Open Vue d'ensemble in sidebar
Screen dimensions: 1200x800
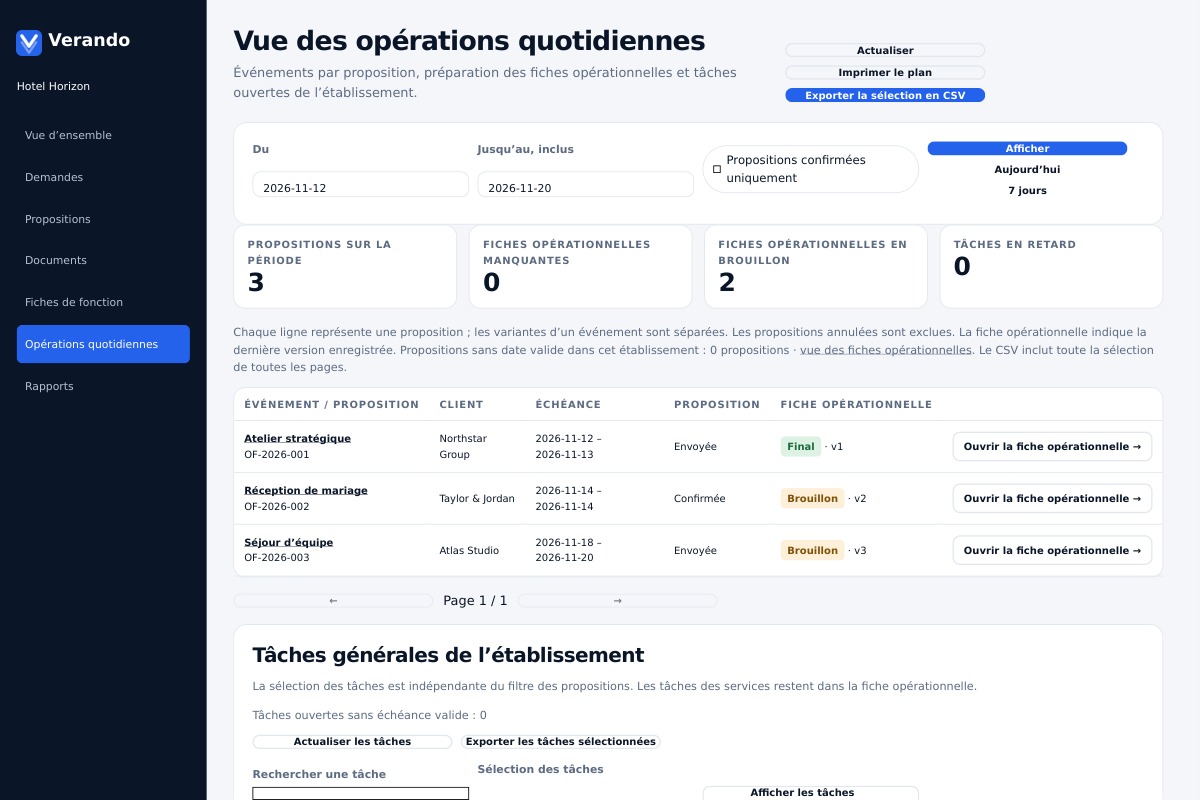pyautogui.click(x=103, y=135)
